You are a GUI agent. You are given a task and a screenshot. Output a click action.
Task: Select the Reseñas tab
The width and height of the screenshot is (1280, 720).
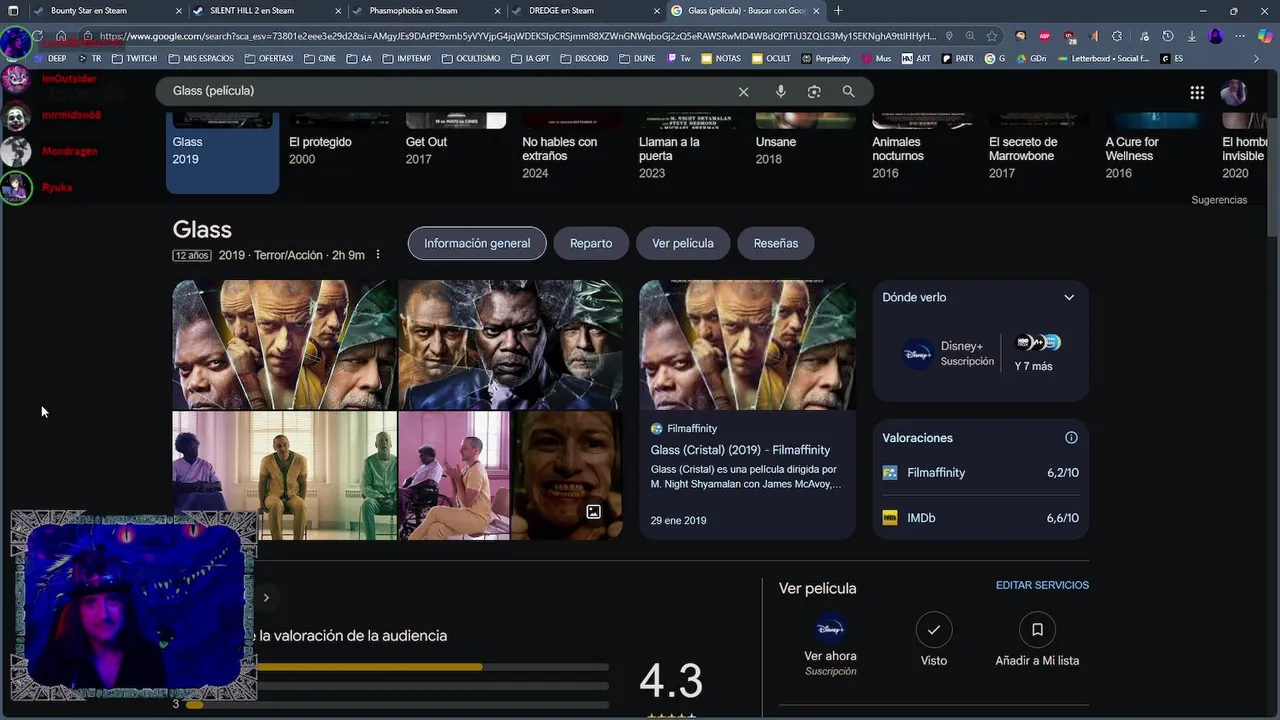pyautogui.click(x=776, y=243)
